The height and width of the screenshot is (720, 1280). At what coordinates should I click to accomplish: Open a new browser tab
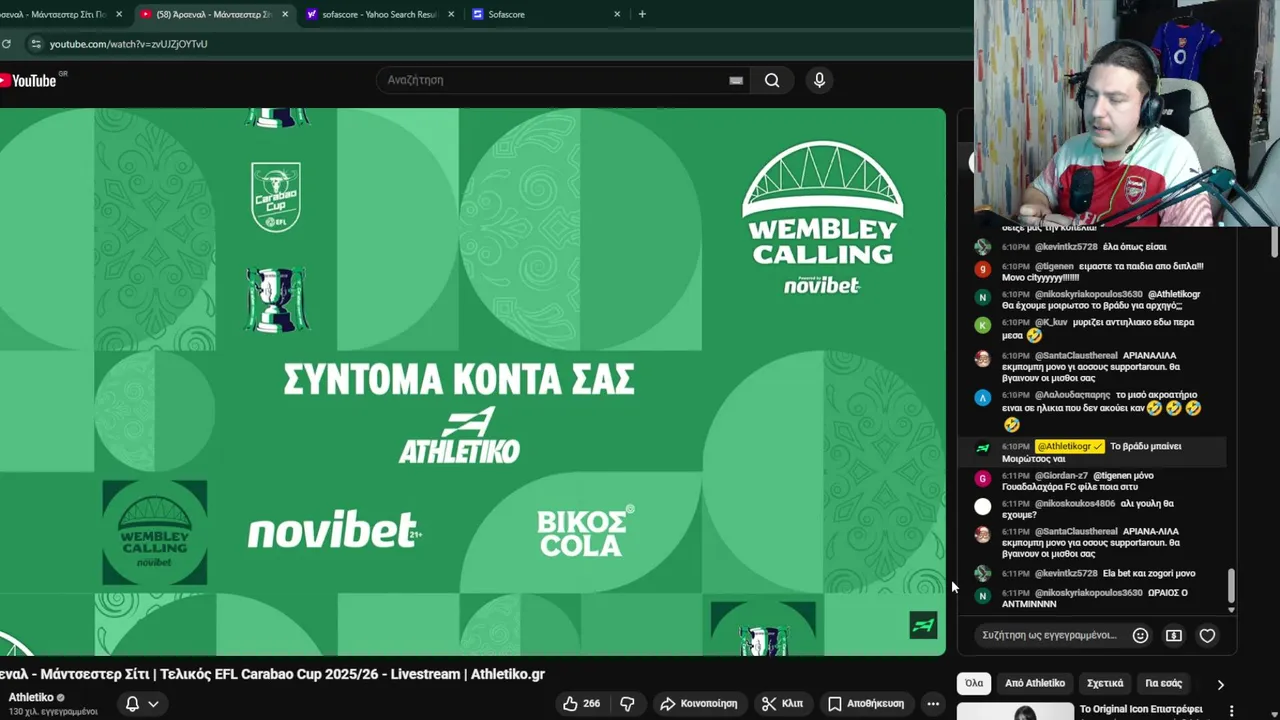tap(642, 14)
